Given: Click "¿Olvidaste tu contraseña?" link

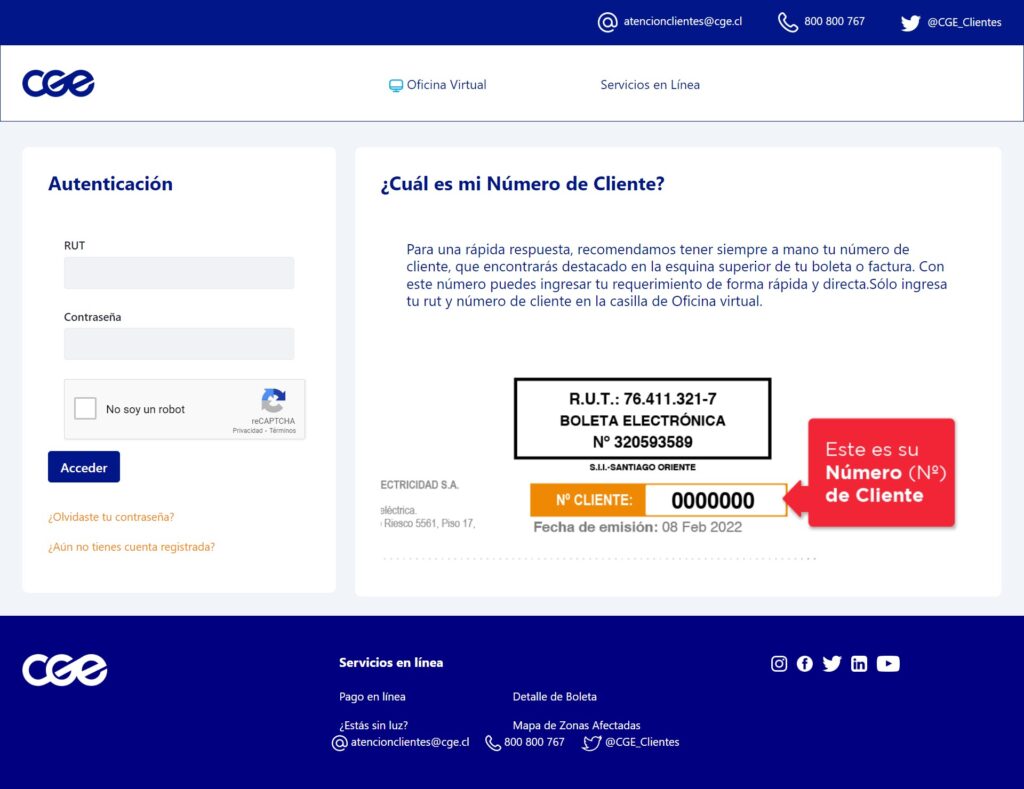Looking at the screenshot, I should coord(111,517).
